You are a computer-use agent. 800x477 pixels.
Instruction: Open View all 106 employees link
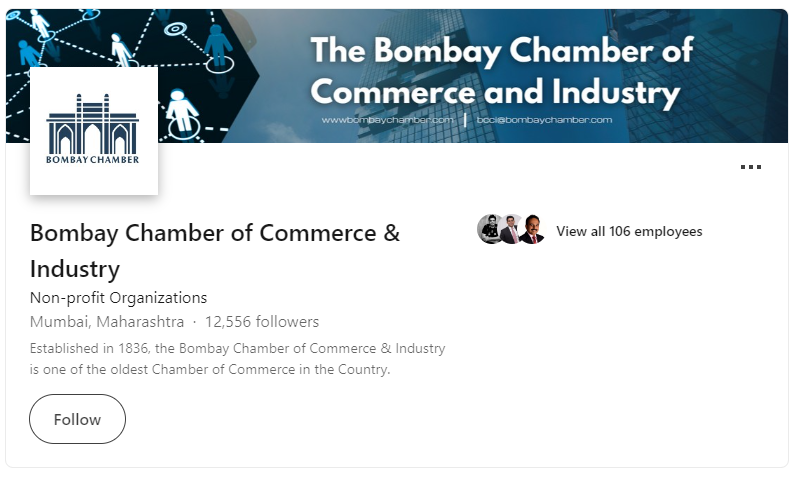[629, 231]
